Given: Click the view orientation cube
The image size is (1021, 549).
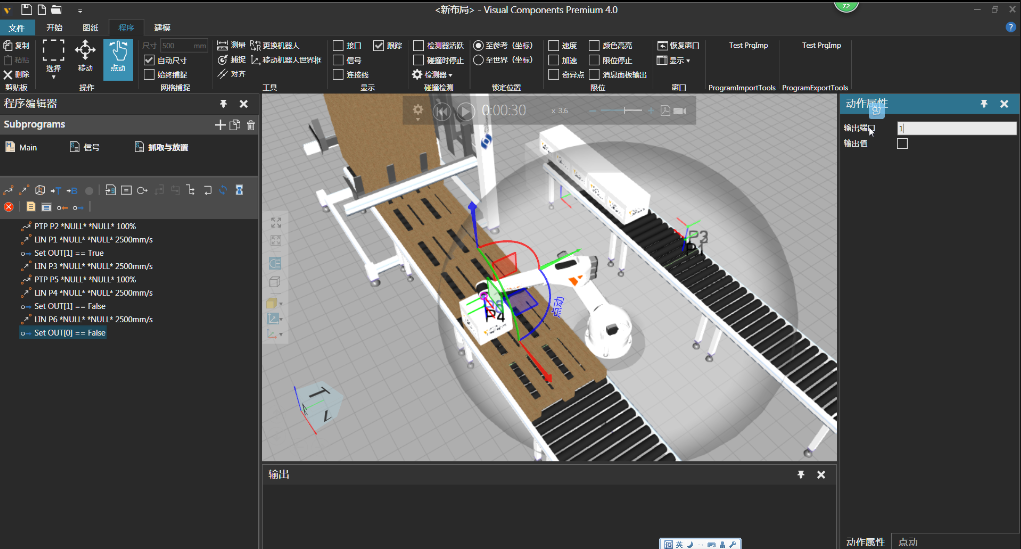Looking at the screenshot, I should point(318,406).
